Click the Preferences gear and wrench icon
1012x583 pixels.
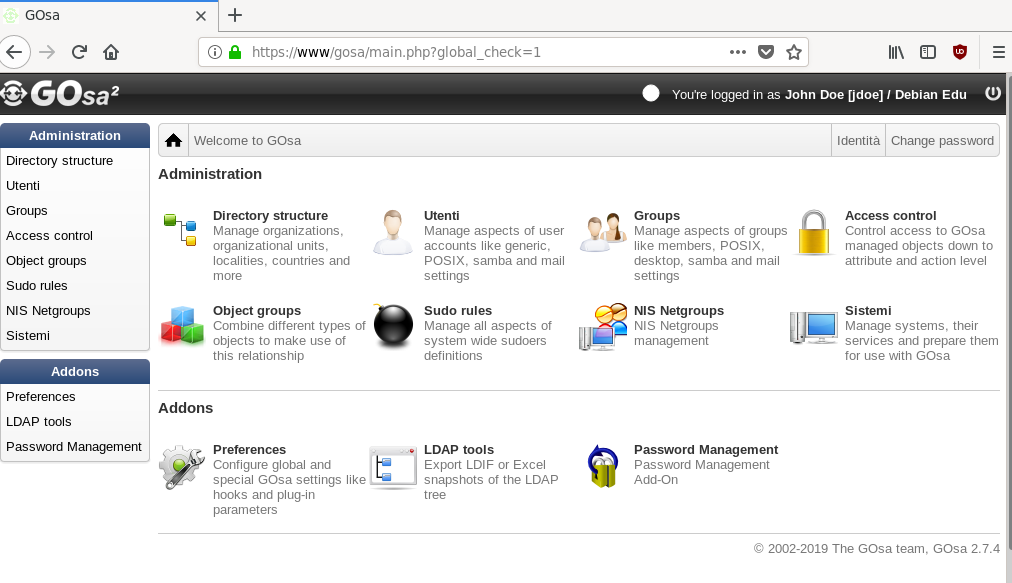click(182, 466)
